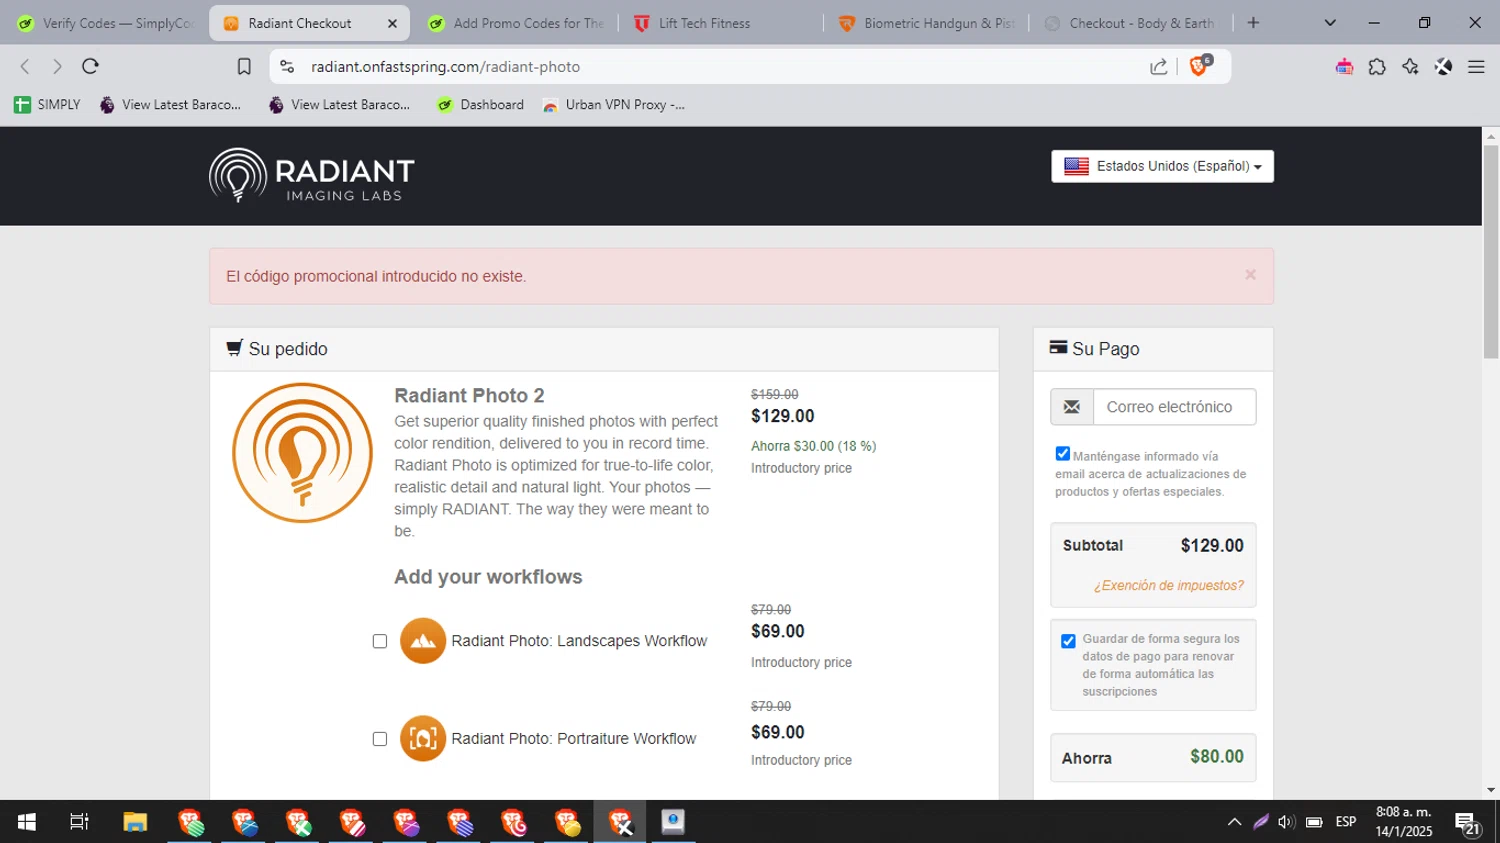The width and height of the screenshot is (1500, 843).
Task: Click the $129.00 subtotal amount
Action: coord(1212,546)
